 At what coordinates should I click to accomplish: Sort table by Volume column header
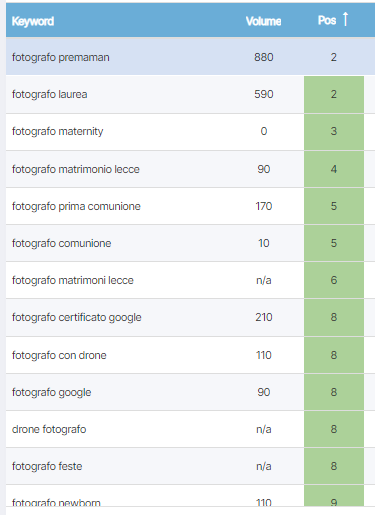point(263,21)
